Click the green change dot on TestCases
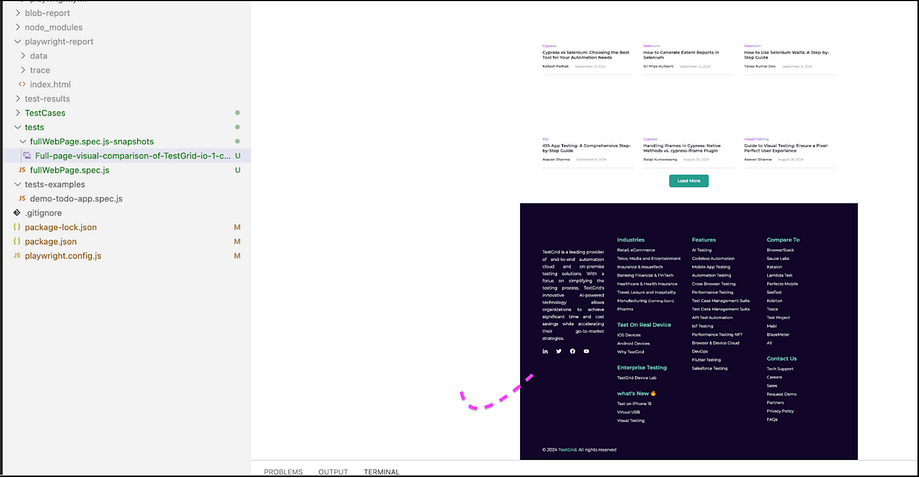919x478 pixels. [237, 112]
